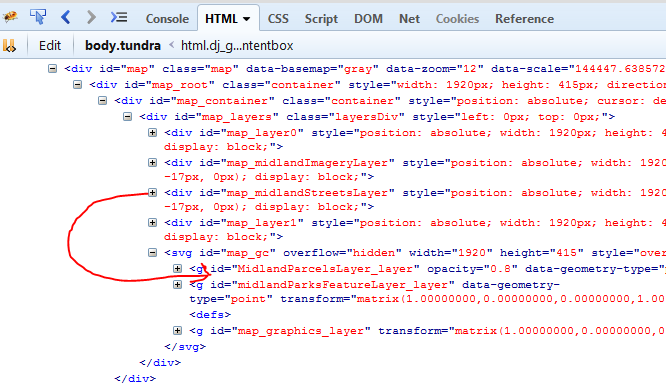
Task: Click the overflow "hidden" attribute value
Action: (374, 253)
